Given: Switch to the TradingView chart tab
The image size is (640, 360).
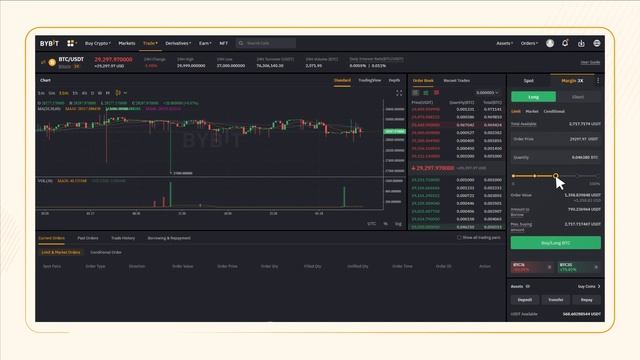Looking at the screenshot, I should (370, 80).
